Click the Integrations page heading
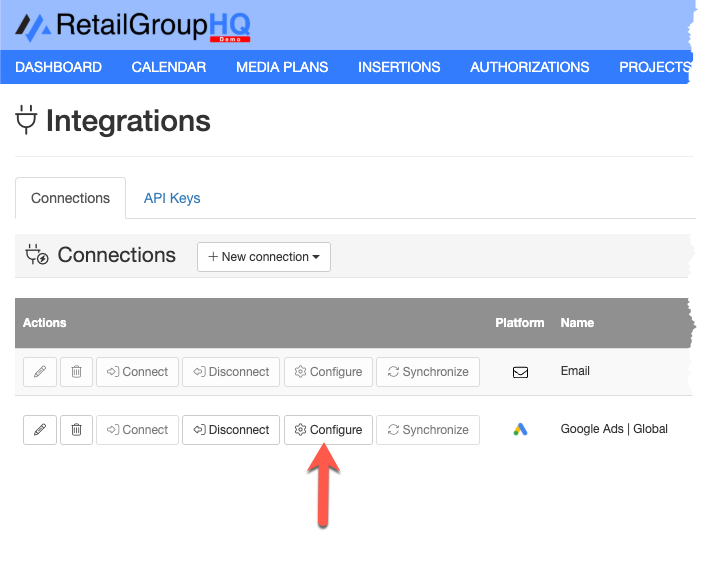This screenshot has width=722, height=578. click(x=128, y=121)
